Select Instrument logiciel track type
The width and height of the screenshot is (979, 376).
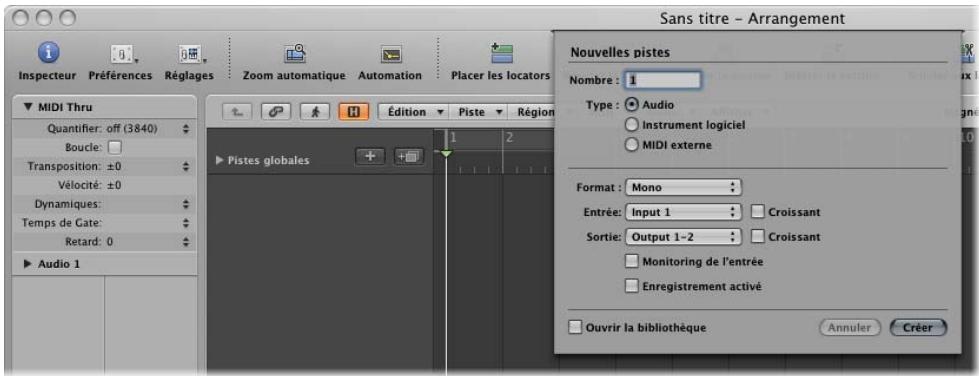632,125
